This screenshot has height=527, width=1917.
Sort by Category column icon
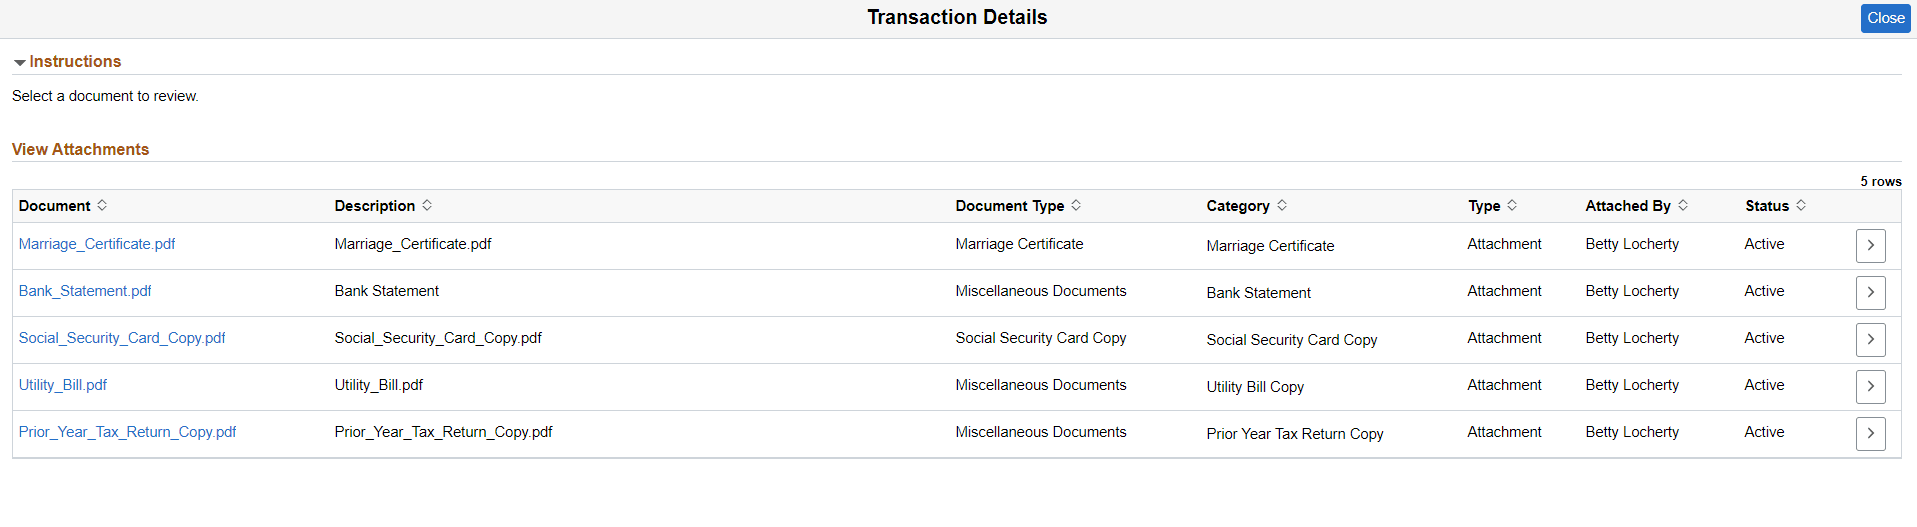(1282, 205)
